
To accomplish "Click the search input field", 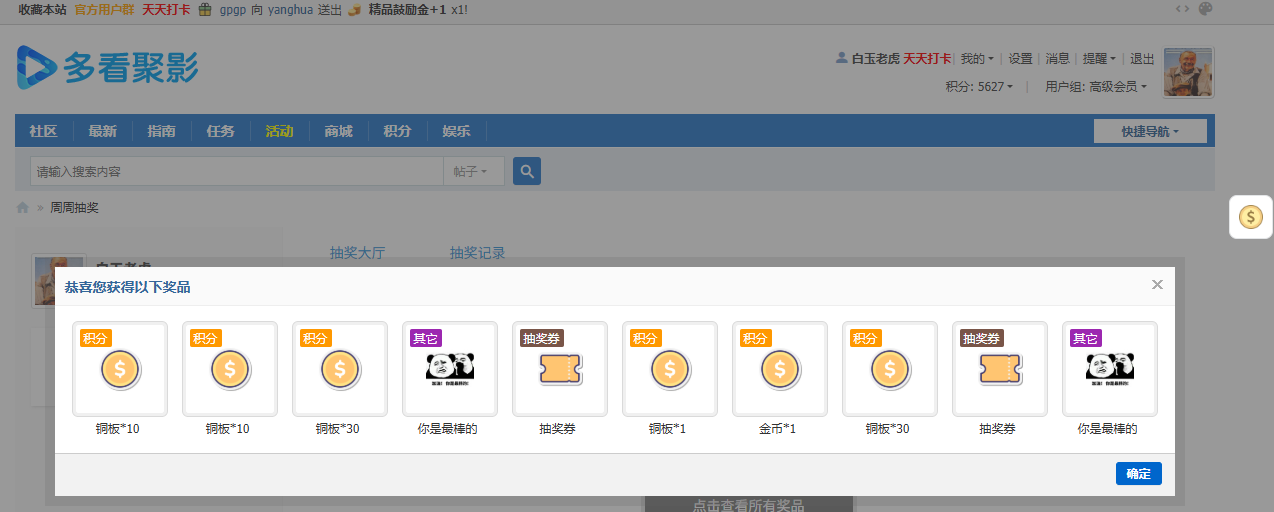I will 236,172.
